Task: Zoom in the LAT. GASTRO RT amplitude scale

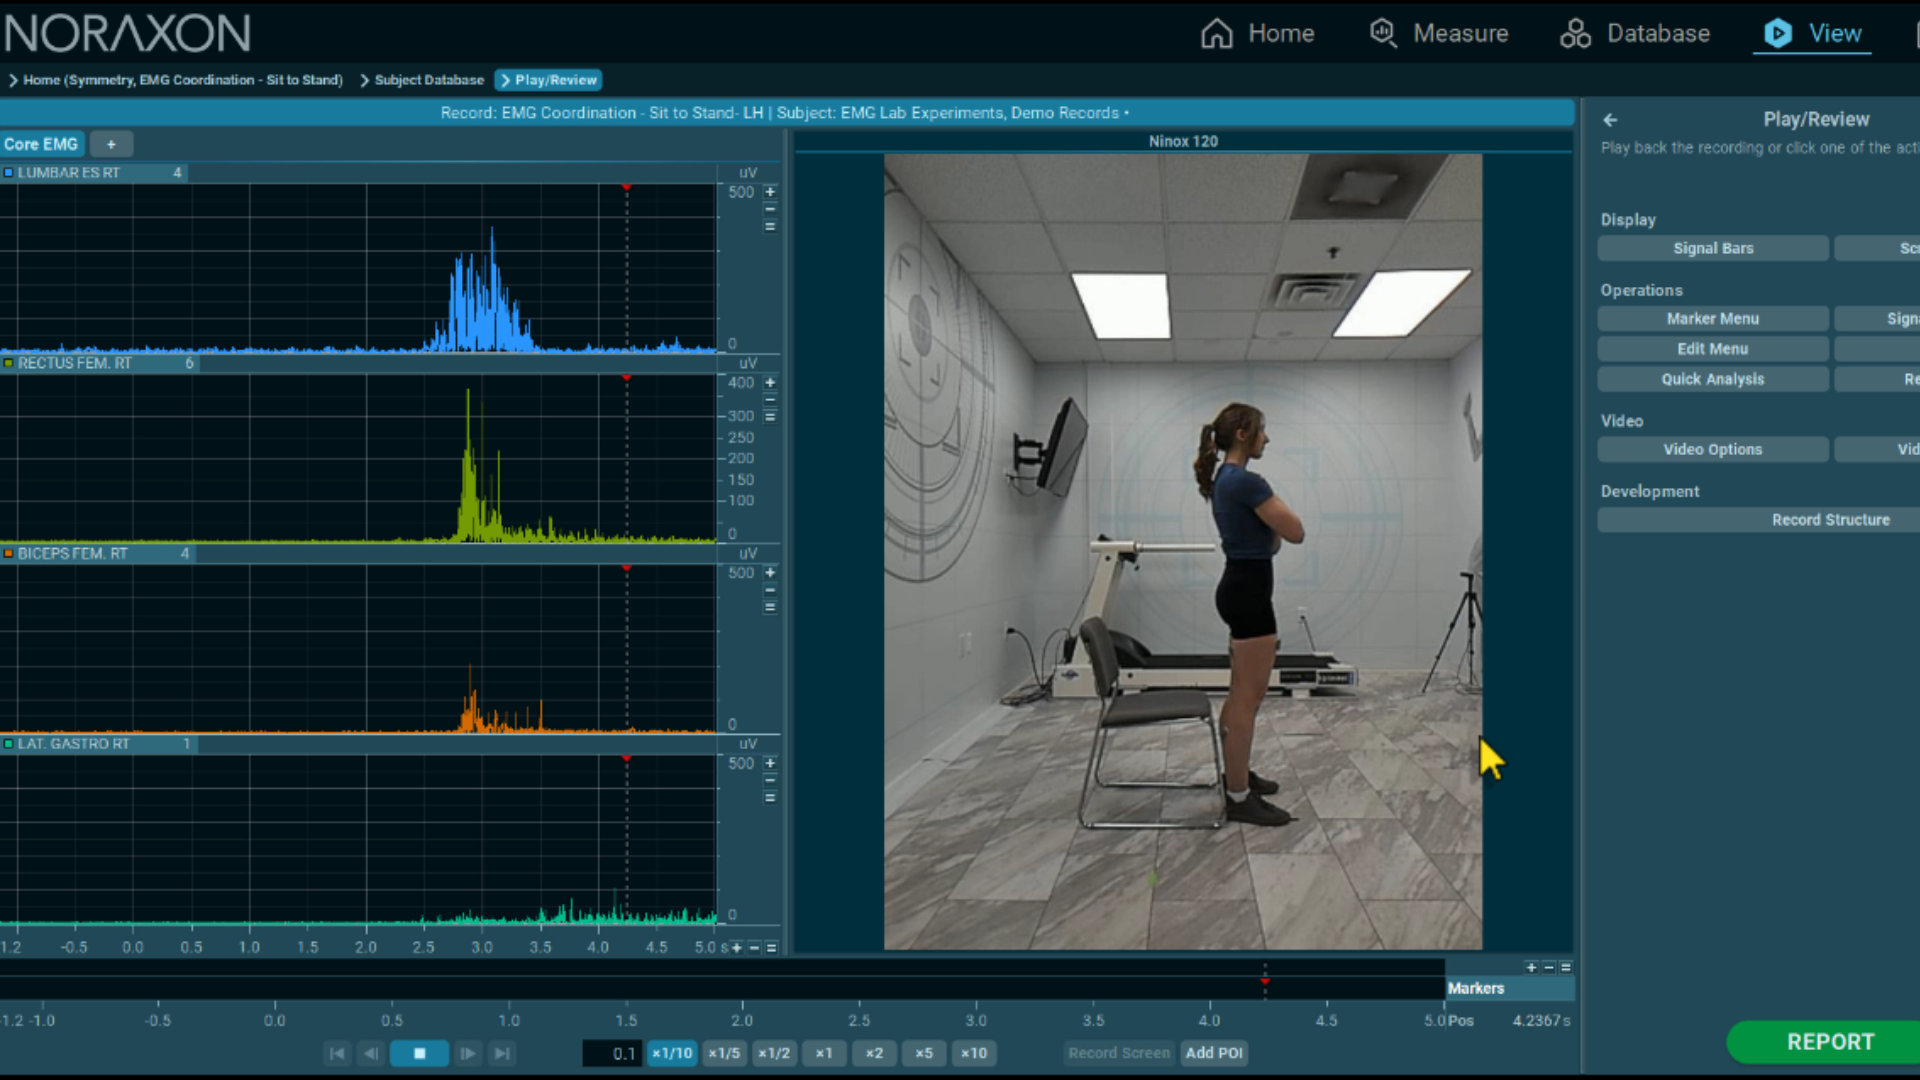Action: pyautogui.click(x=770, y=764)
